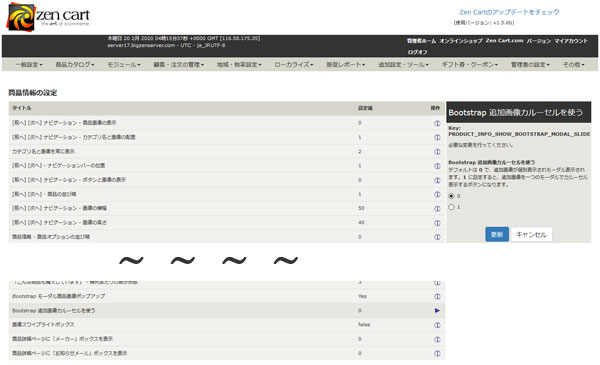Click the value 40 in the table

point(361,223)
